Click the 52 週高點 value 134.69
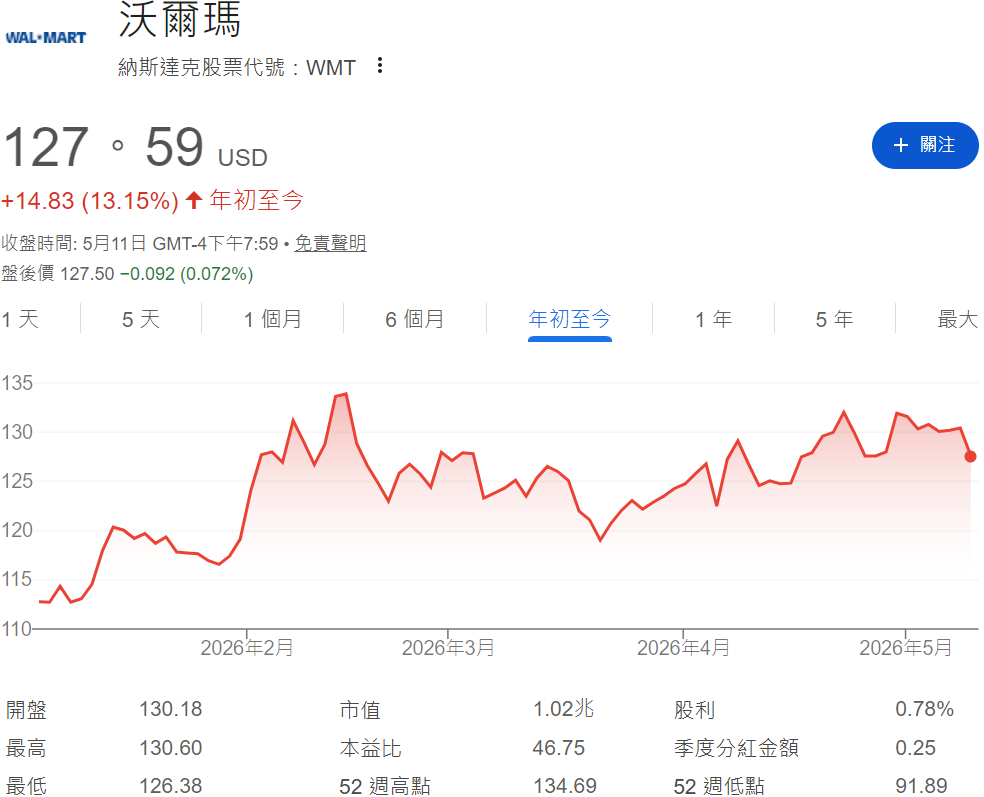Viewport: 984px width, 797px height. click(565, 786)
